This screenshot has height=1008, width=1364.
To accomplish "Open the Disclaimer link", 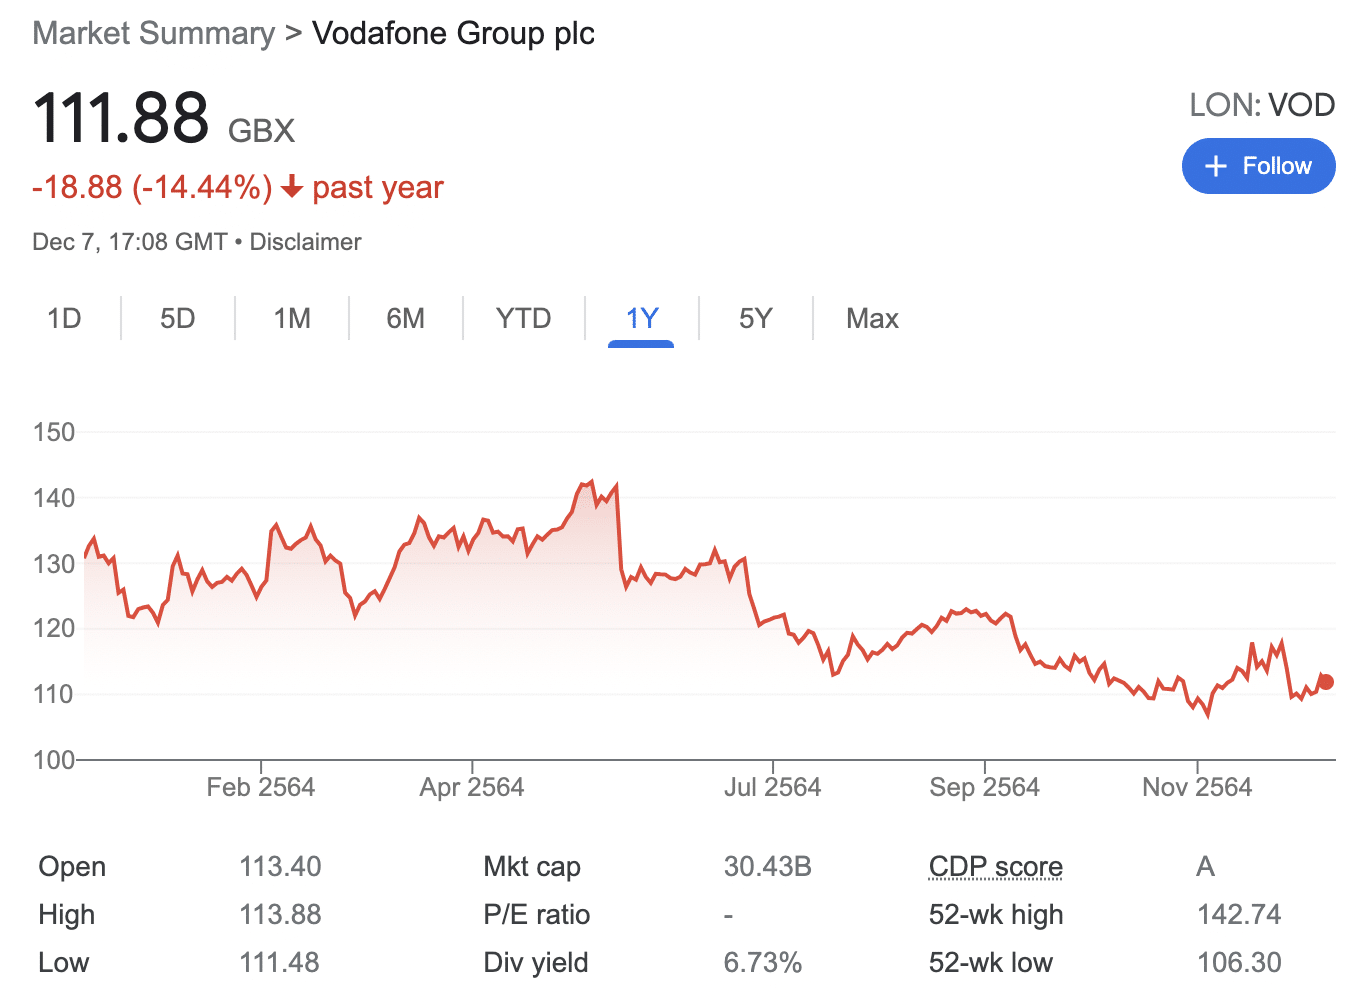I will (305, 242).
